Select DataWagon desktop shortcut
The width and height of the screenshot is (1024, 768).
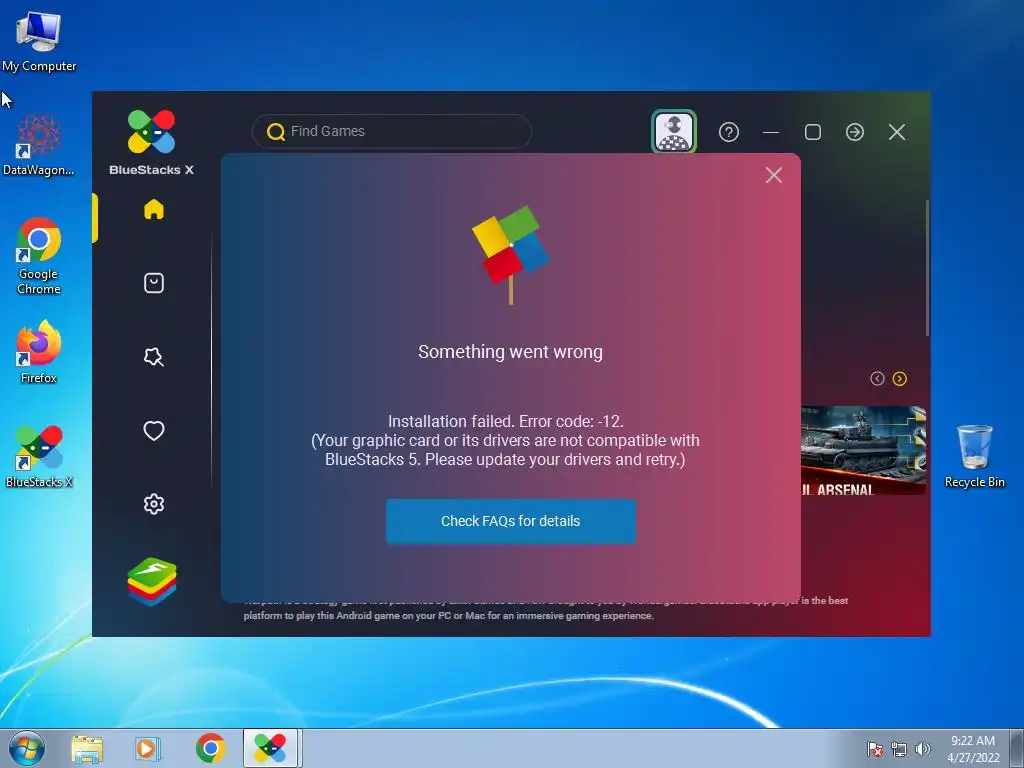(x=39, y=146)
